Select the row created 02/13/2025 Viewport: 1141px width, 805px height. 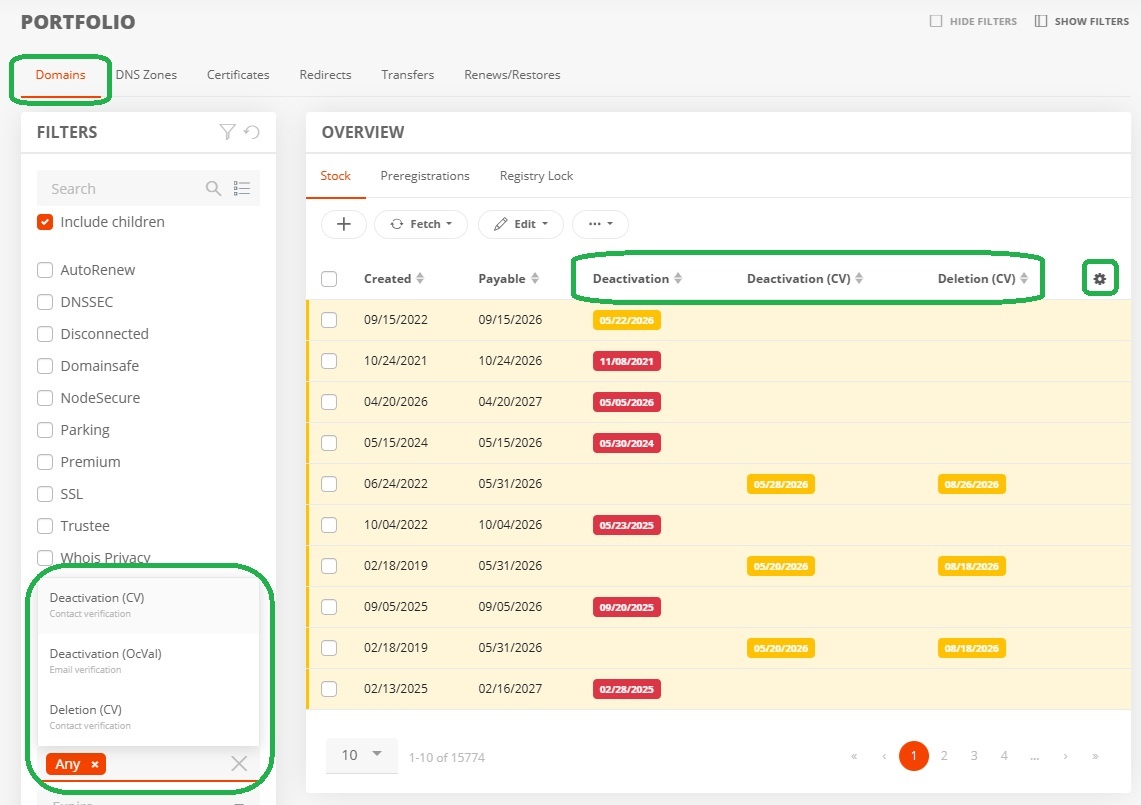pyautogui.click(x=329, y=689)
